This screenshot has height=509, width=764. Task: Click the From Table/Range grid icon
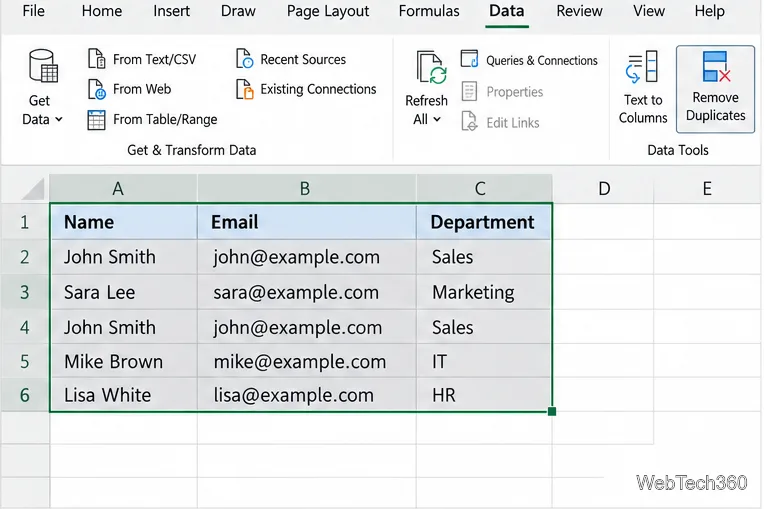click(x=96, y=120)
